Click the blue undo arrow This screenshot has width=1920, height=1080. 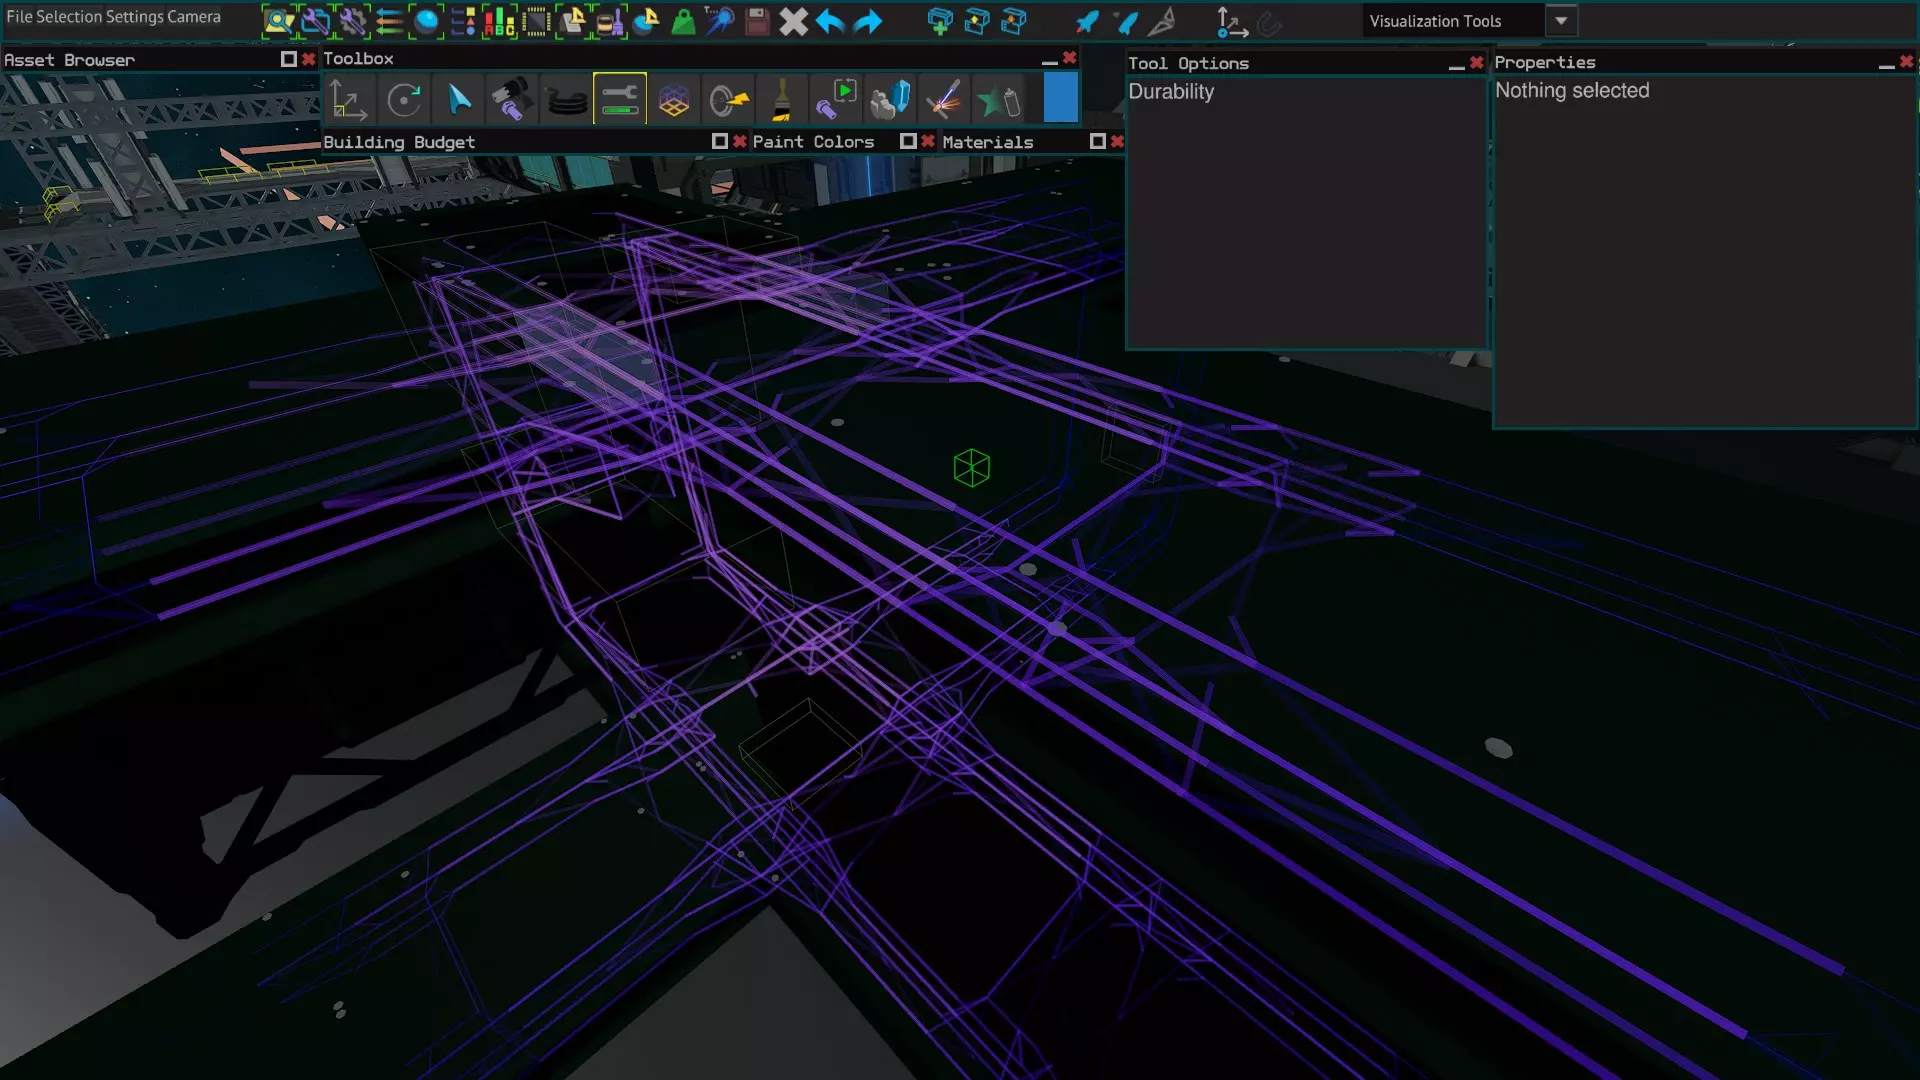pyautogui.click(x=830, y=21)
